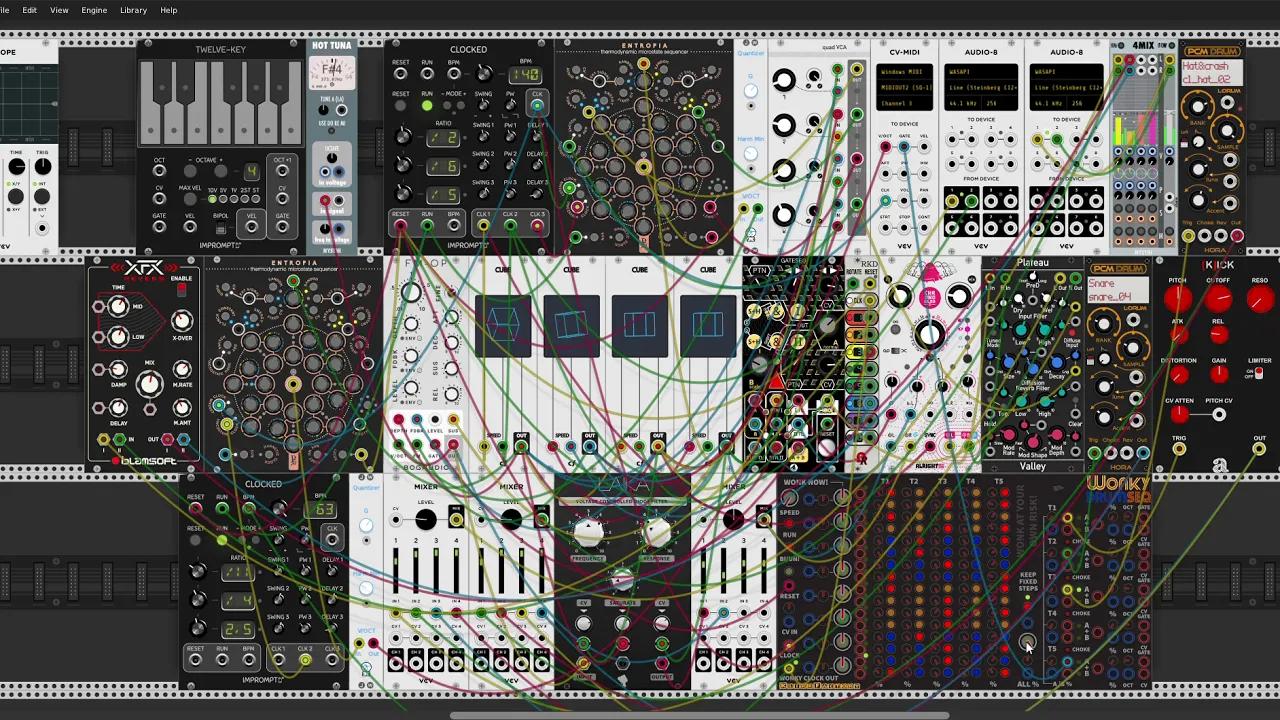Screen dimensions: 1280x720
Task: Click the MODE plus button on top Clocked
Action: tap(461, 106)
